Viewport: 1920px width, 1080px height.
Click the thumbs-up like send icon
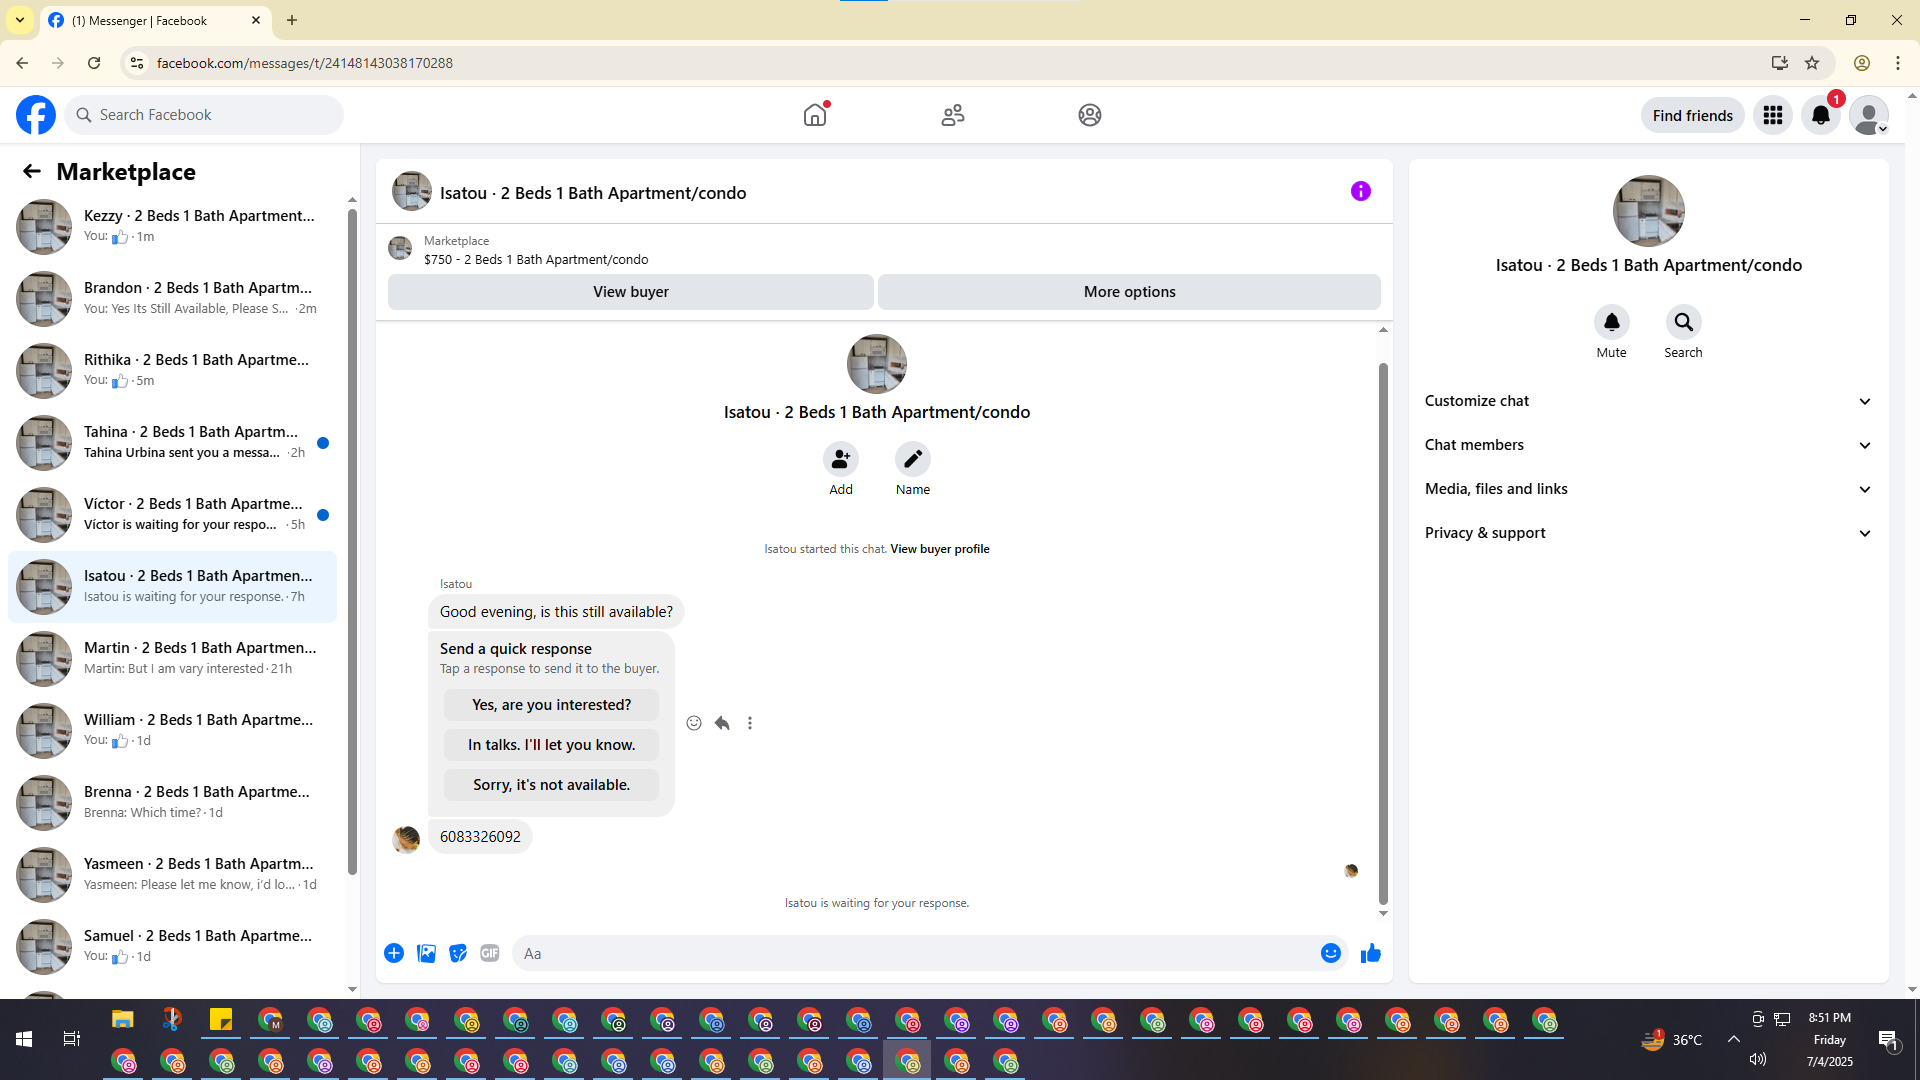1370,953
